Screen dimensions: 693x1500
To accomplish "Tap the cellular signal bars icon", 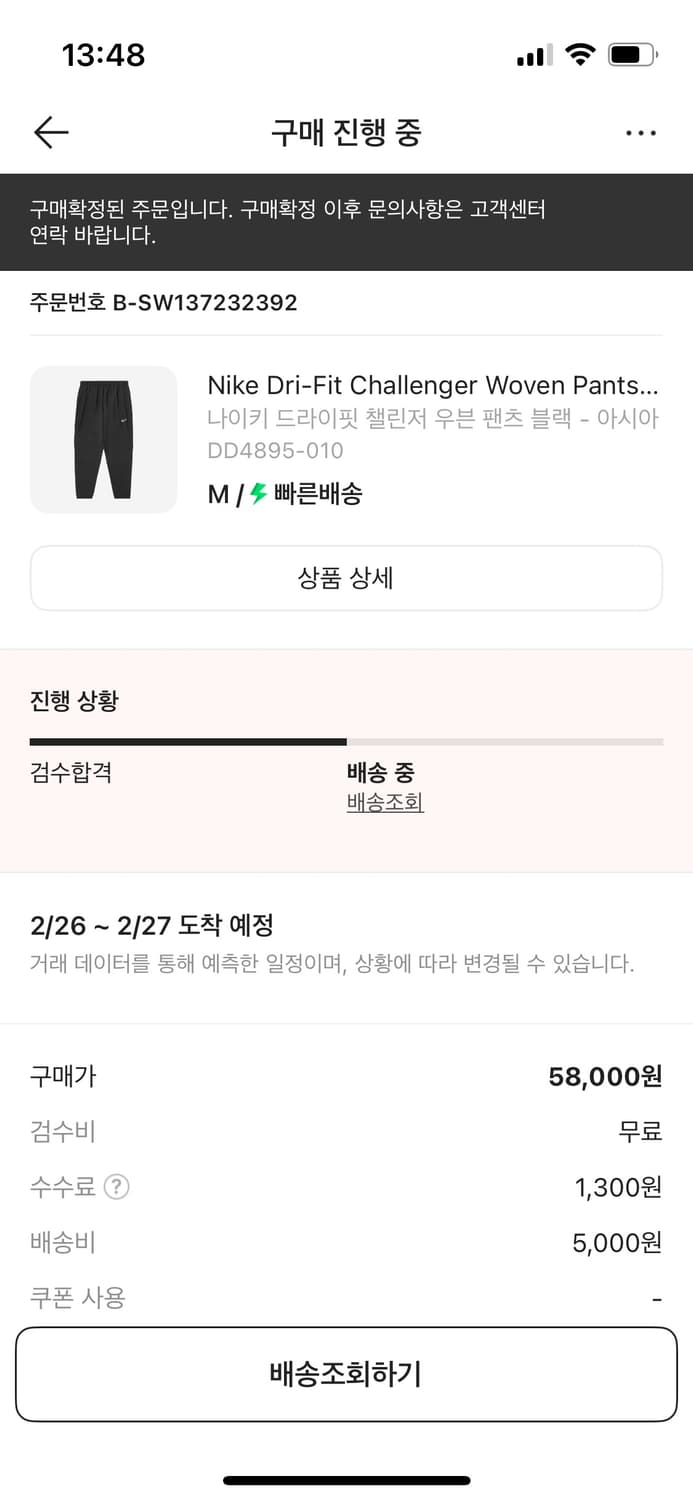I will click(532, 56).
